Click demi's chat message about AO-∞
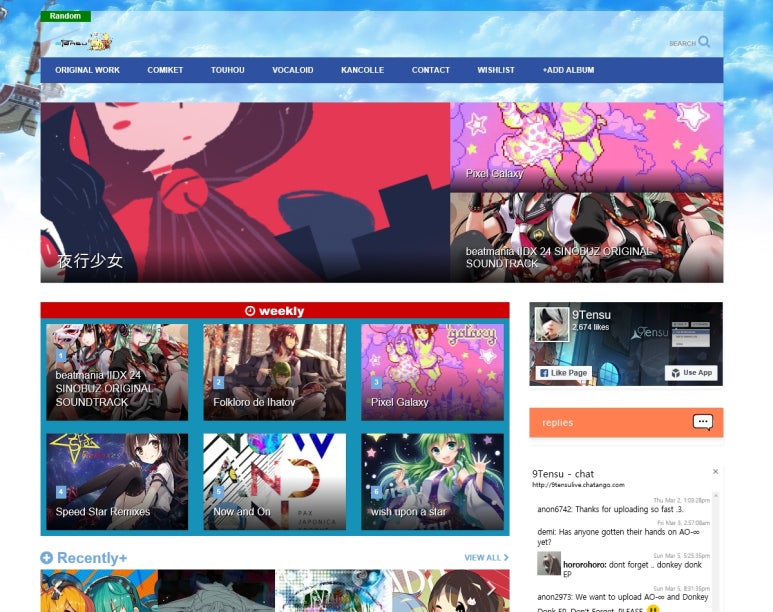 (x=618, y=537)
